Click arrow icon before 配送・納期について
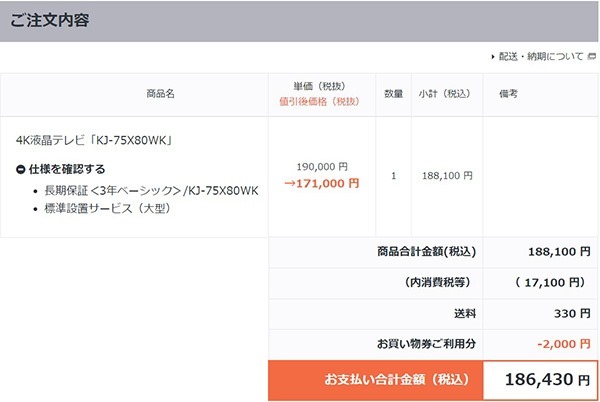600x402 pixels. point(493,56)
